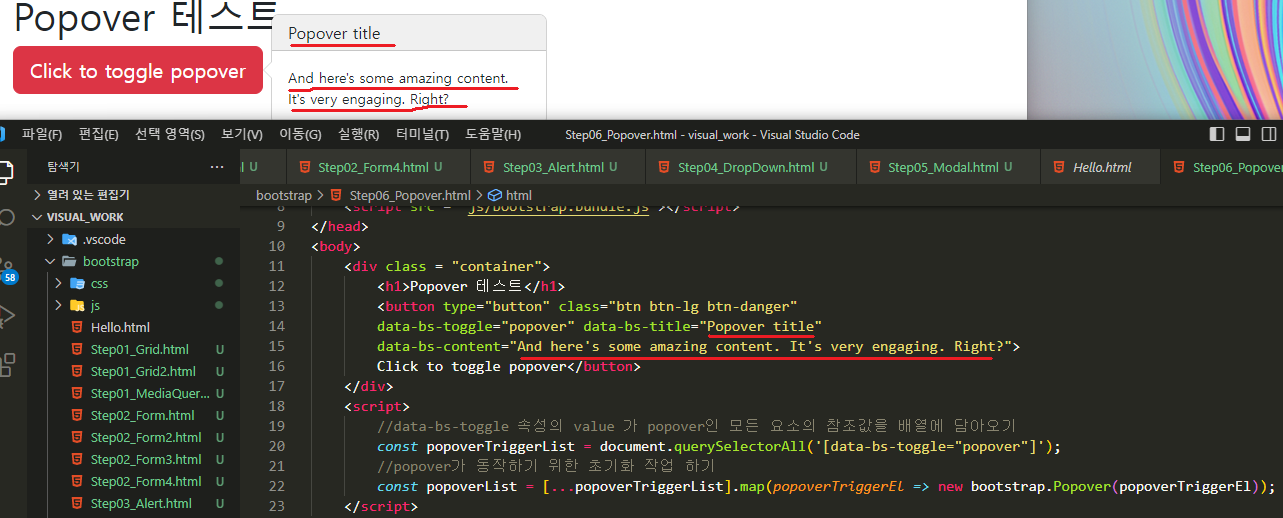This screenshot has height=518, width=1283.
Task: Switch to the Step02_Form4.html editor tab
Action: point(379,167)
